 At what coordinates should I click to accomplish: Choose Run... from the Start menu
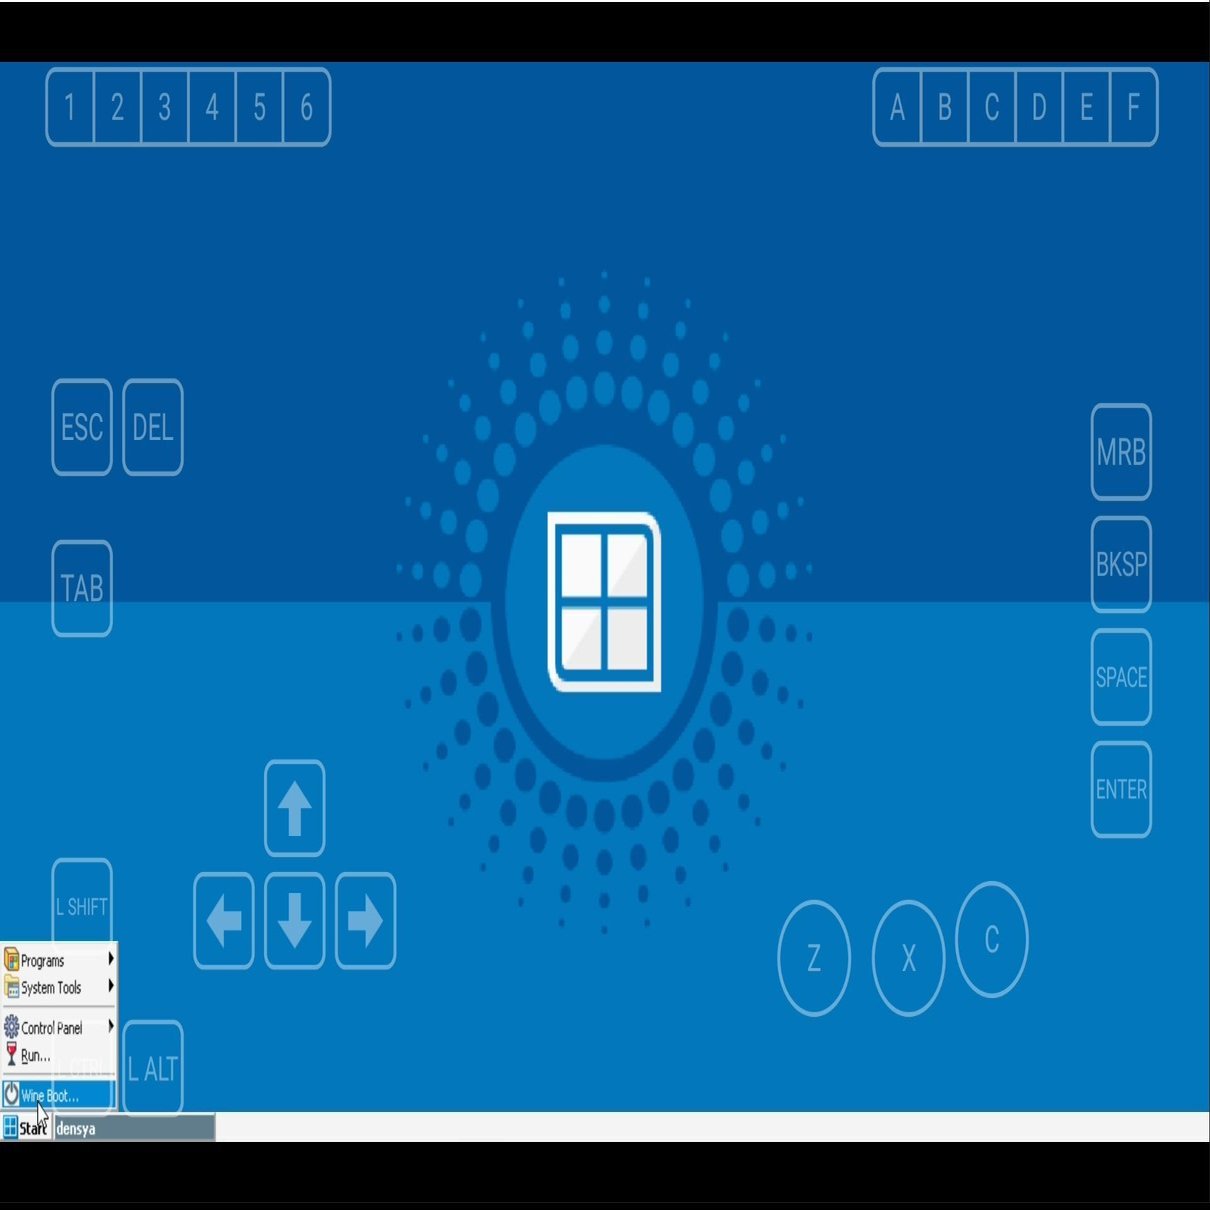pos(60,1054)
